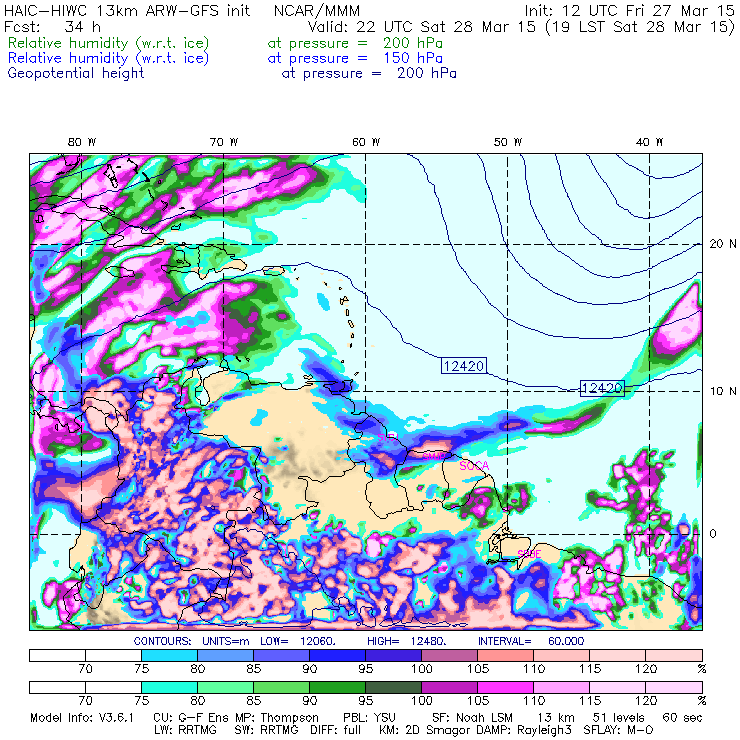Click the '60 sec' footer entry

682,718
